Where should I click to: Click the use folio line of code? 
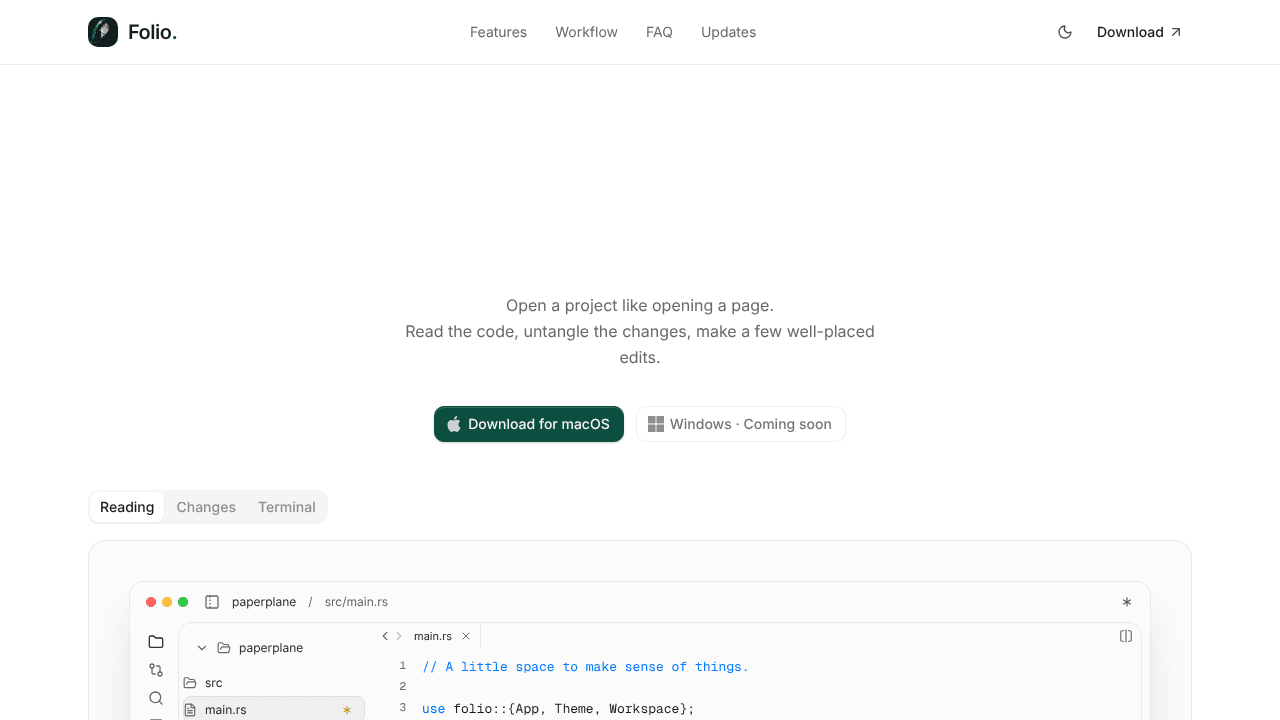click(558, 709)
